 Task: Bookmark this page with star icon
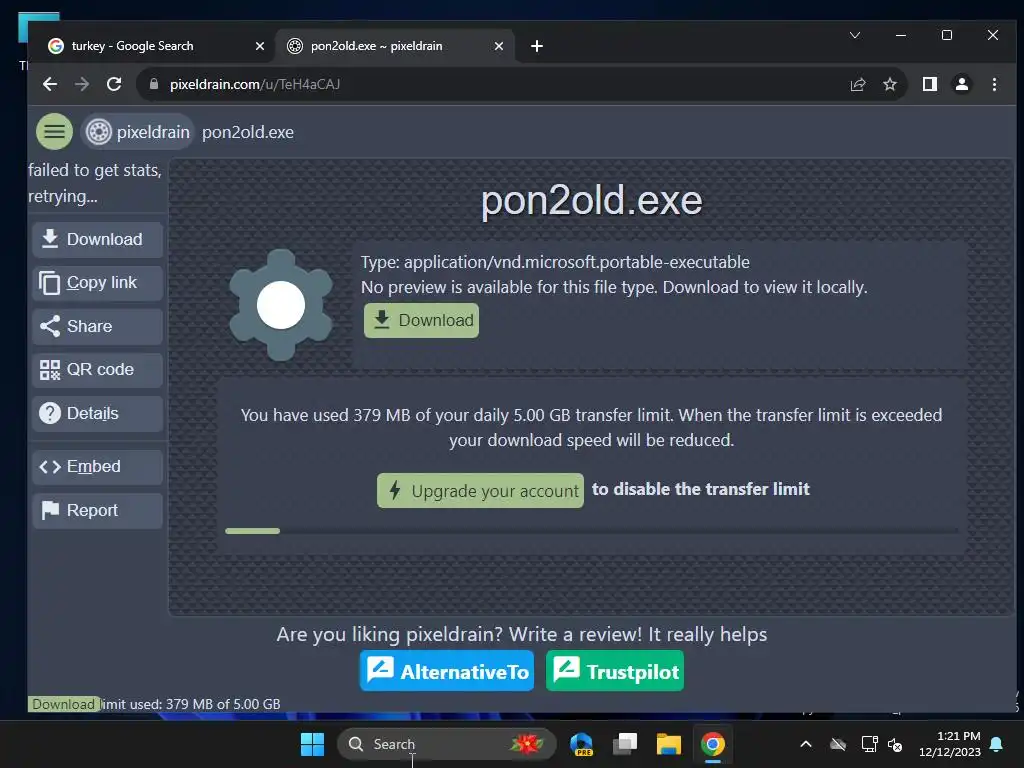click(889, 84)
